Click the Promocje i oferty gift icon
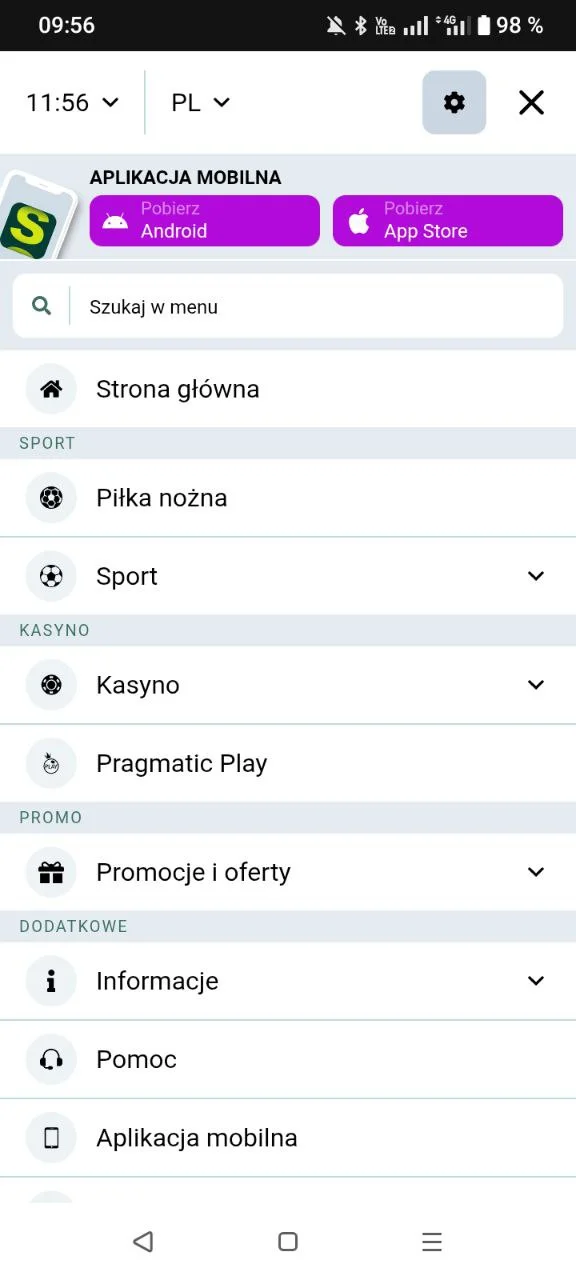 51,872
